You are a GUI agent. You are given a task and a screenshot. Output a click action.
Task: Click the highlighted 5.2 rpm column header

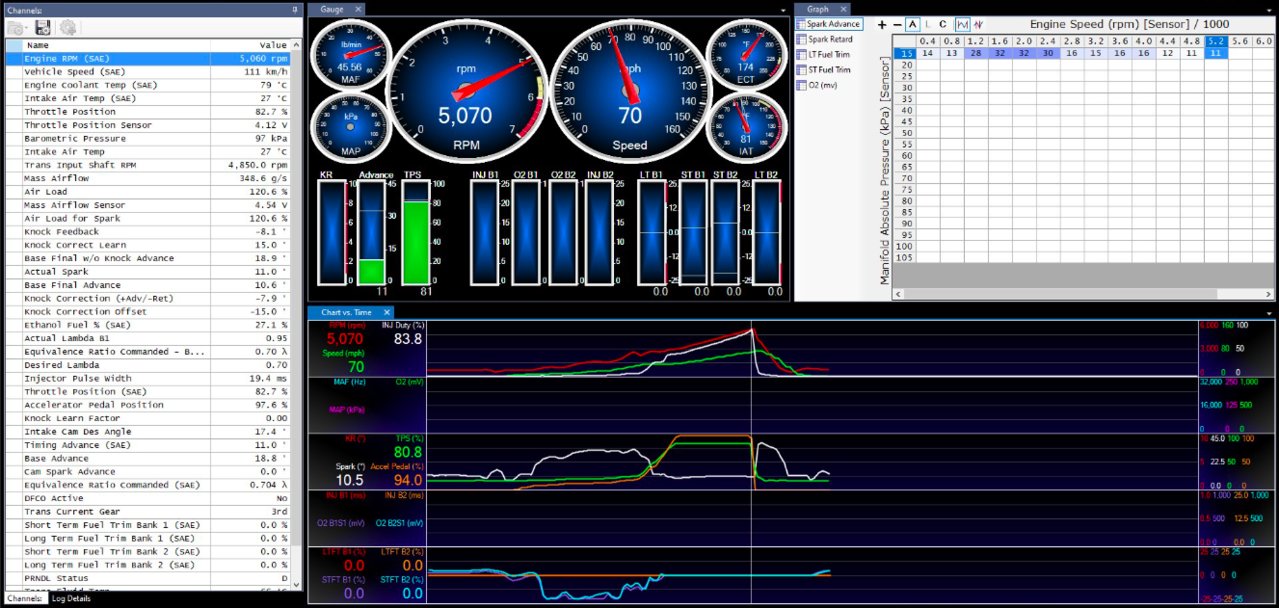[x=1215, y=41]
